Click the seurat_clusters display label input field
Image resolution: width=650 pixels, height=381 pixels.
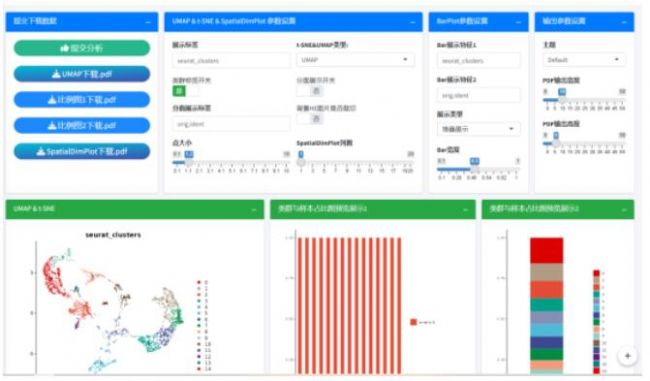tap(231, 61)
